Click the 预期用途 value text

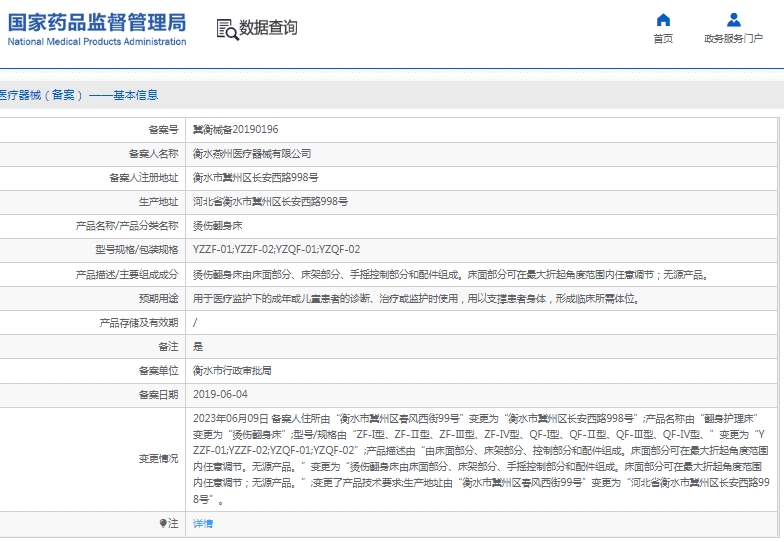click(x=416, y=298)
